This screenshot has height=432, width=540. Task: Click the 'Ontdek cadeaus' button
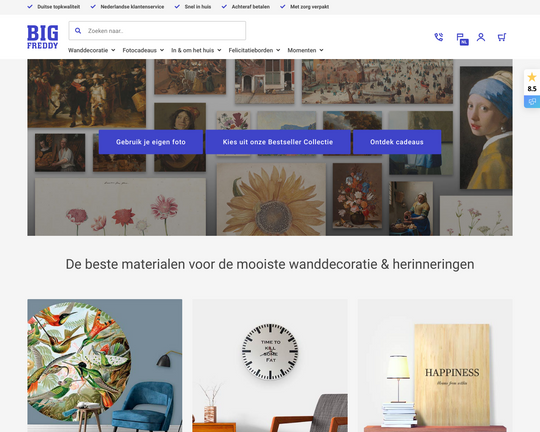[397, 142]
